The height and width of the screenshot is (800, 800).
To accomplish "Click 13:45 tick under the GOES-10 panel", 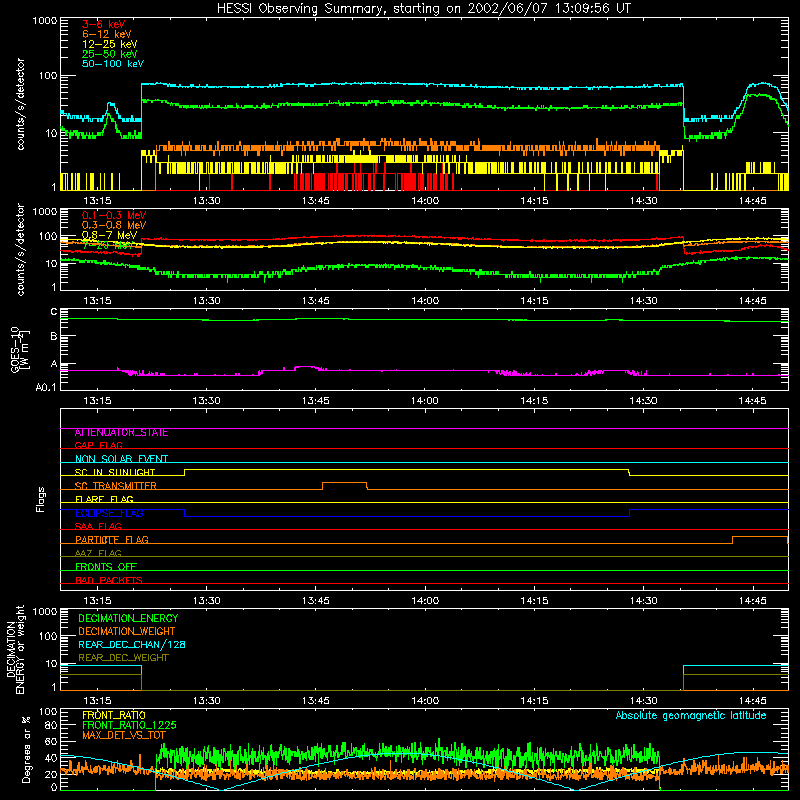I will coord(316,401).
